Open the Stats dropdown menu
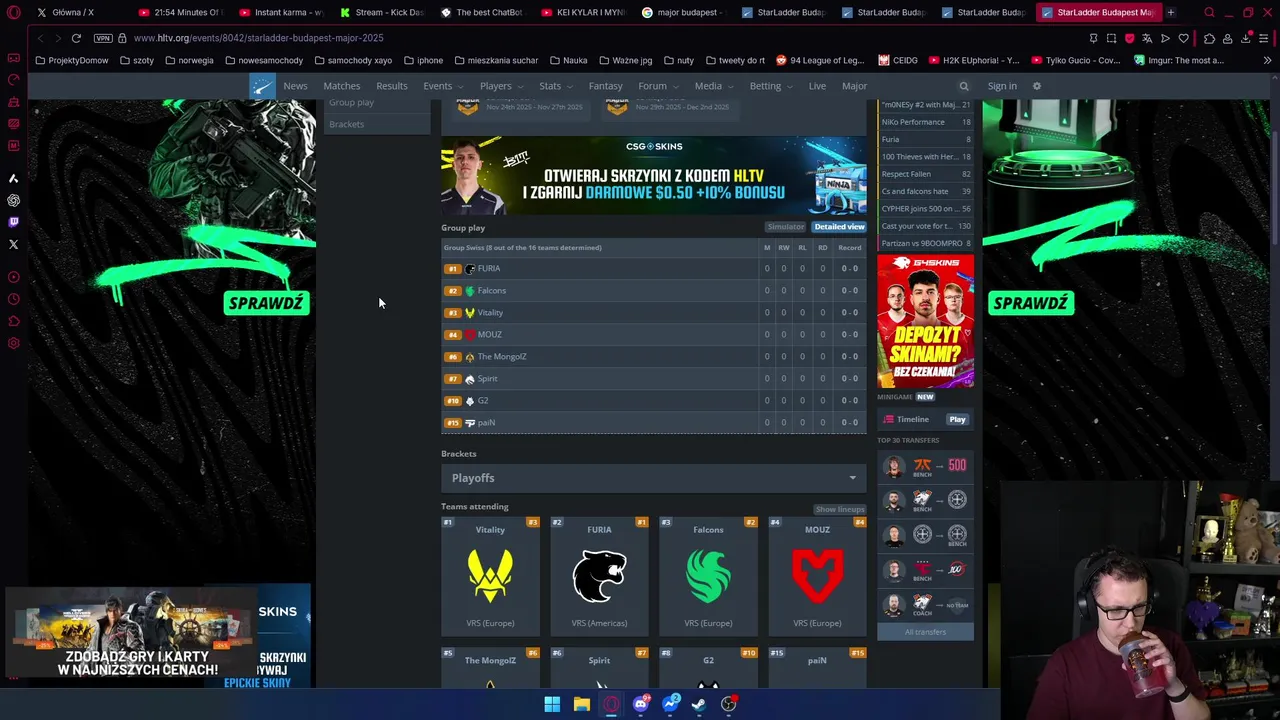Screen dimensions: 1280x720 (555, 86)
